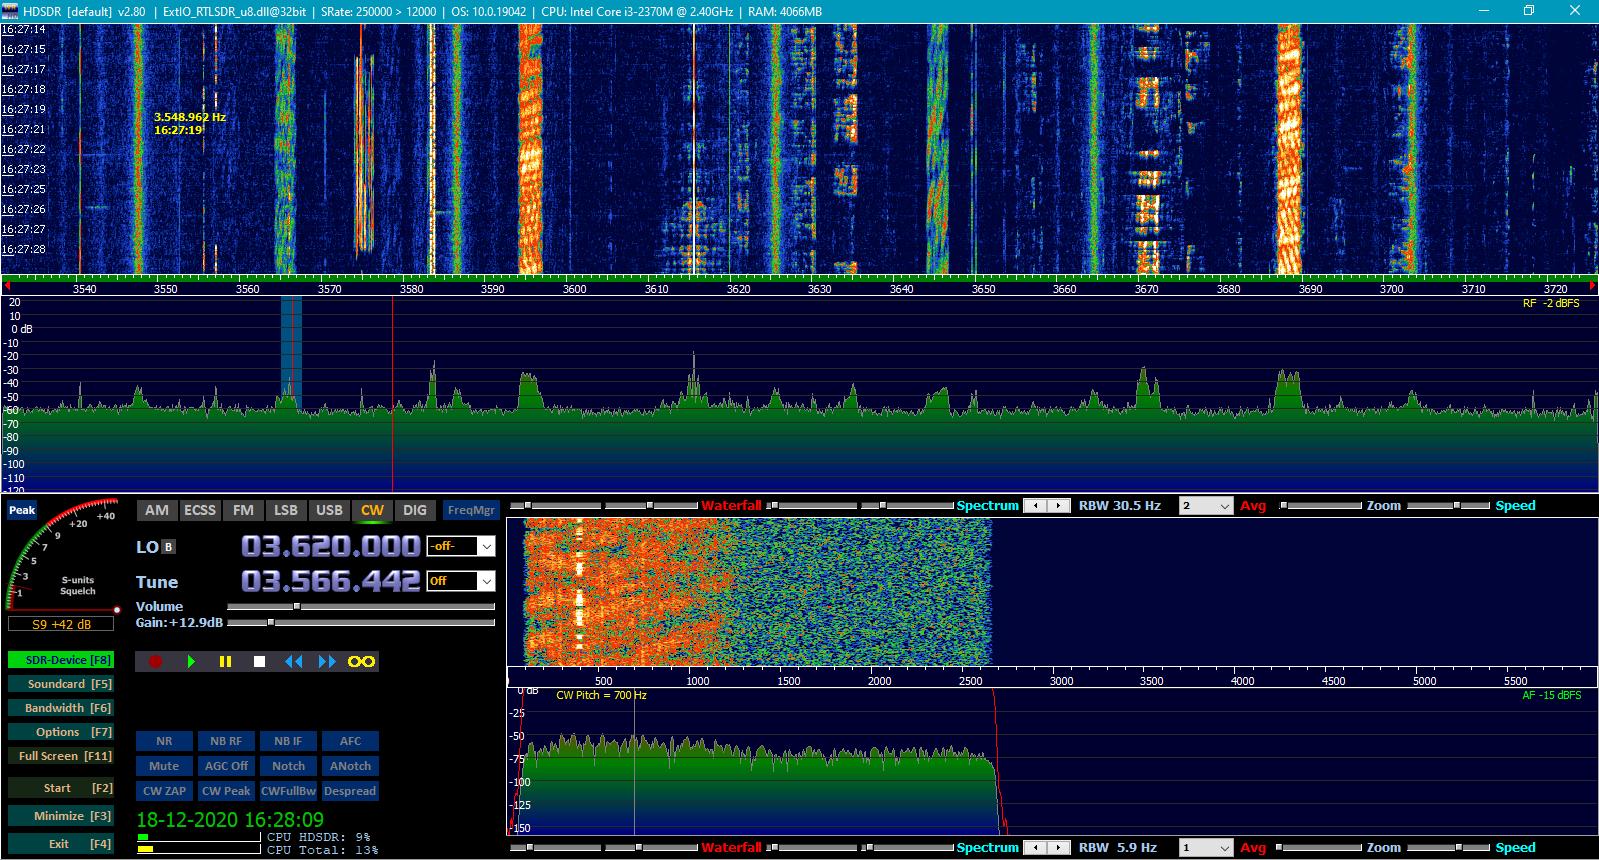This screenshot has width=1599, height=860.
Task: Click Minimize [F3] button
Action: pos(60,816)
